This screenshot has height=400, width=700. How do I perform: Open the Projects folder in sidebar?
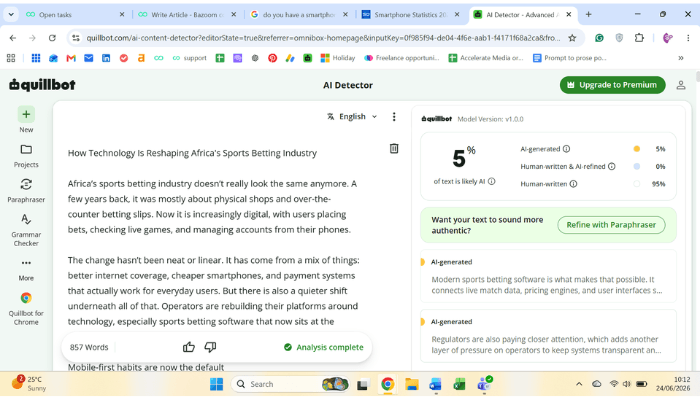[x=26, y=155]
